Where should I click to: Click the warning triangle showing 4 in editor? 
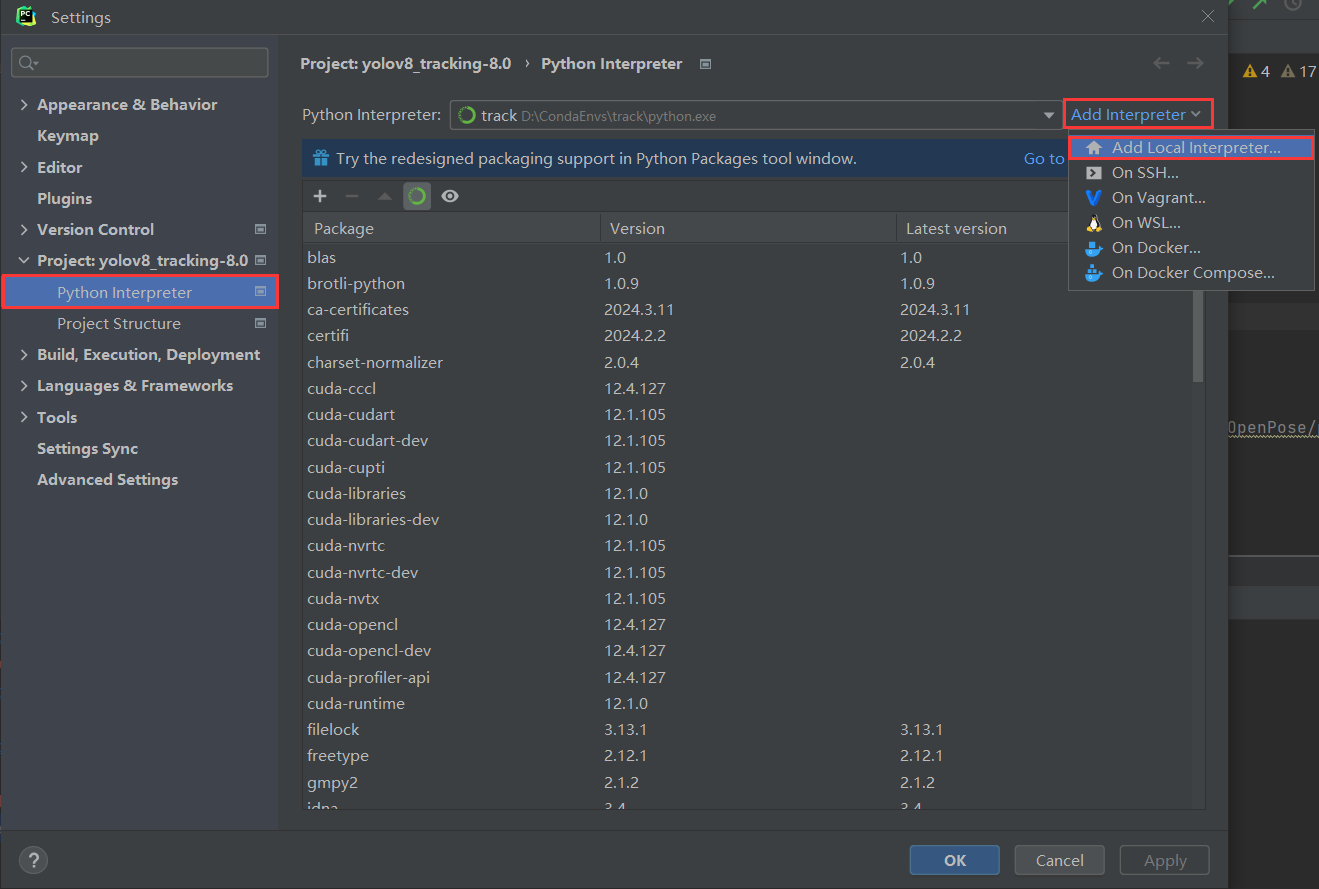[x=1250, y=71]
